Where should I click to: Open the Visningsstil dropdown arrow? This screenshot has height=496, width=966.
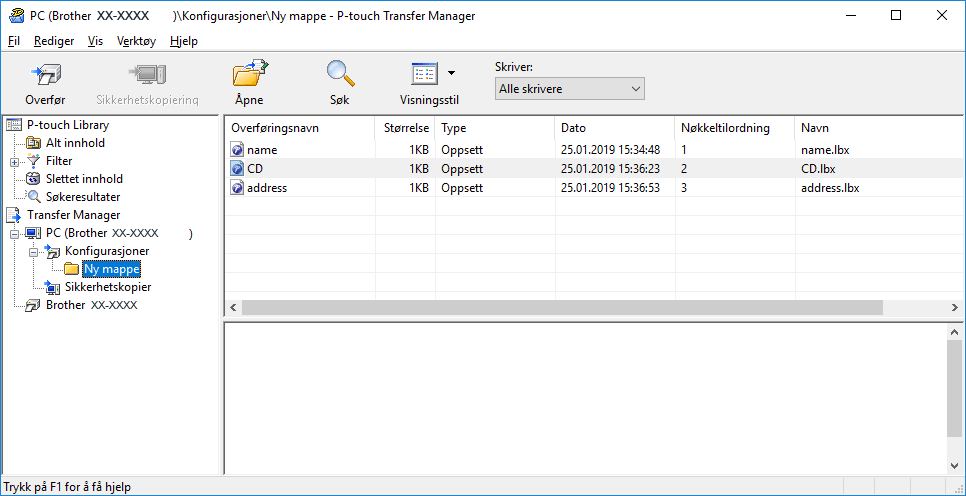pyautogui.click(x=452, y=73)
